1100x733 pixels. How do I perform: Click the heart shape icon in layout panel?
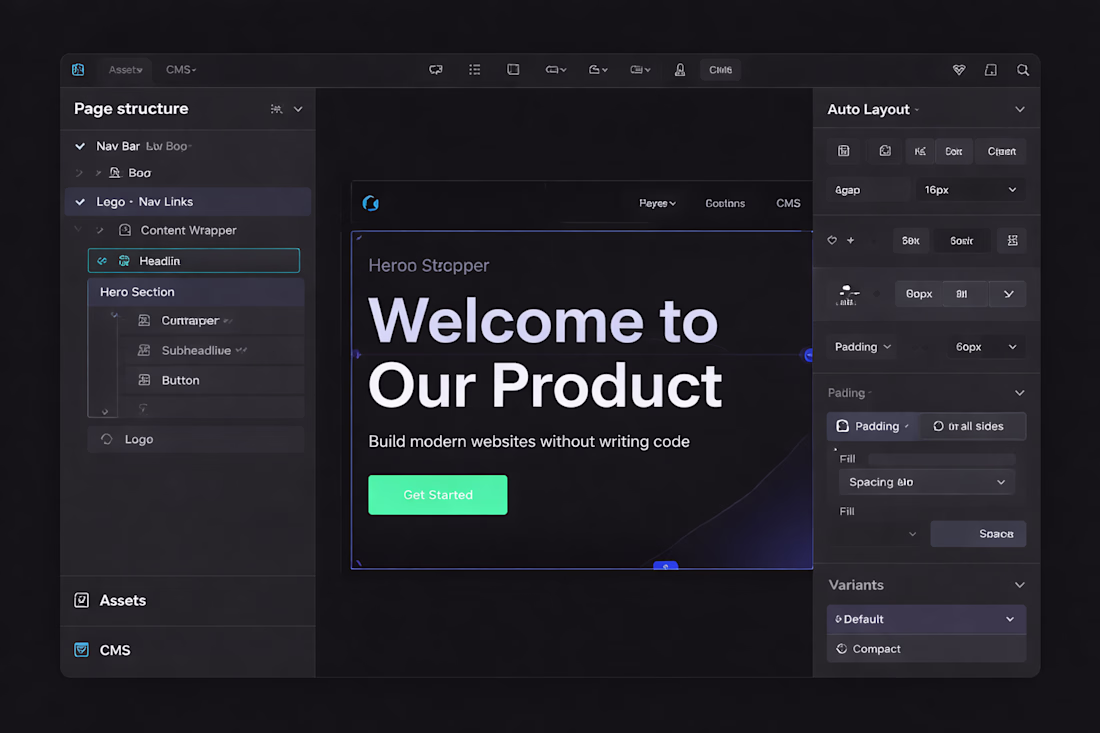[832, 241]
